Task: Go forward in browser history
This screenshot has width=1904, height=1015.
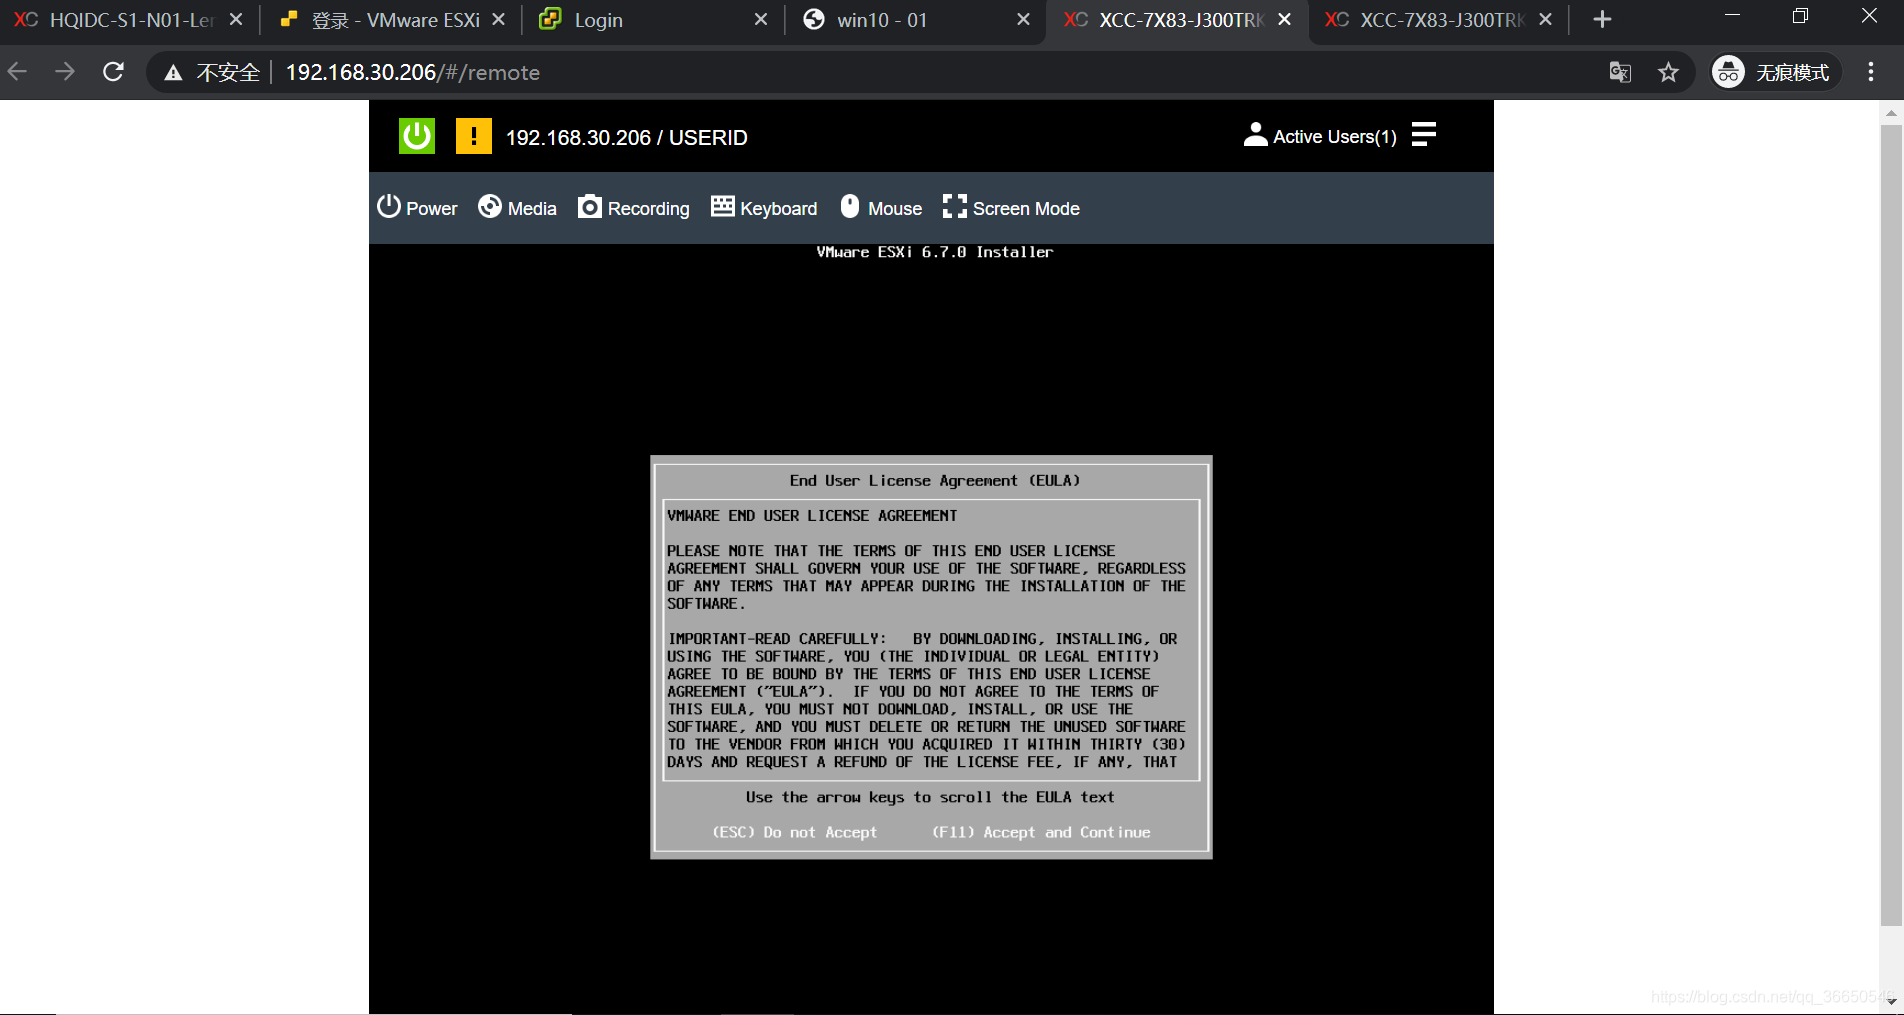Action: (65, 72)
